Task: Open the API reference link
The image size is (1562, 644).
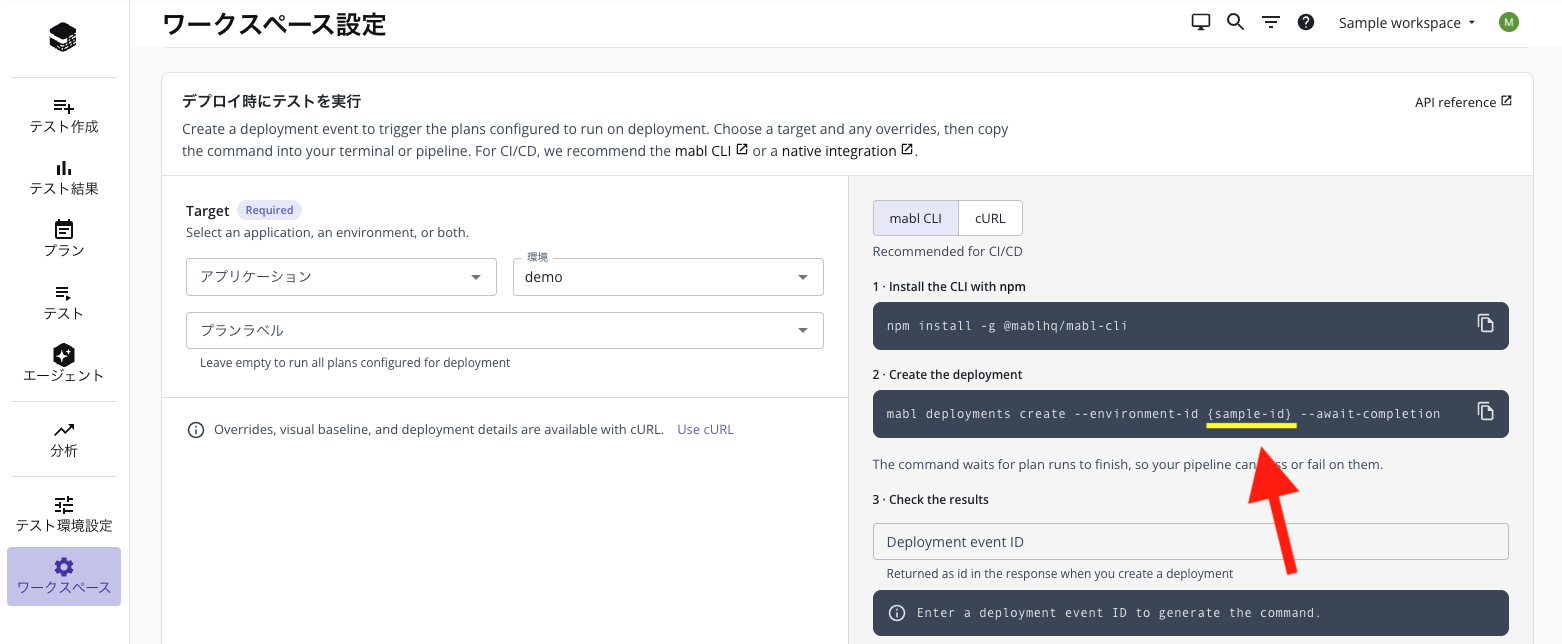Action: (x=1463, y=102)
